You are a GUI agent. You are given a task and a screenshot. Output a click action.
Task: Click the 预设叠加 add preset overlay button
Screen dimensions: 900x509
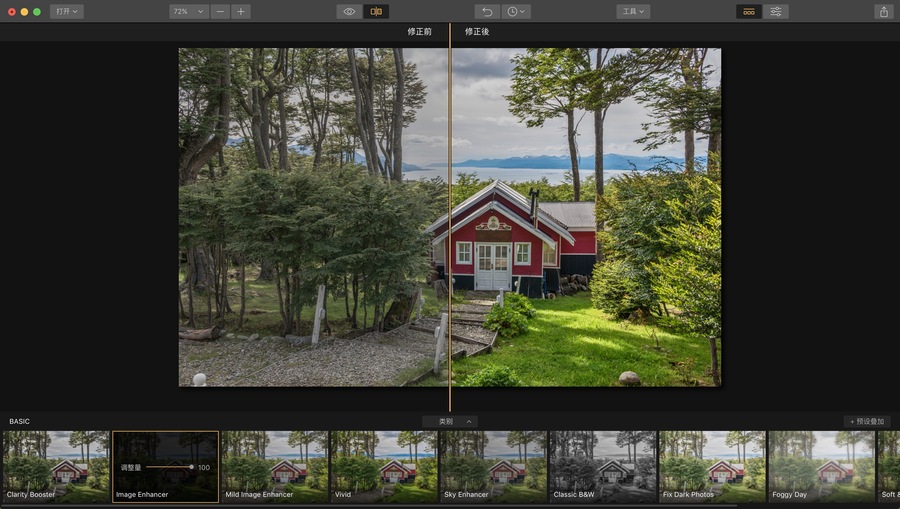pyautogui.click(x=867, y=421)
